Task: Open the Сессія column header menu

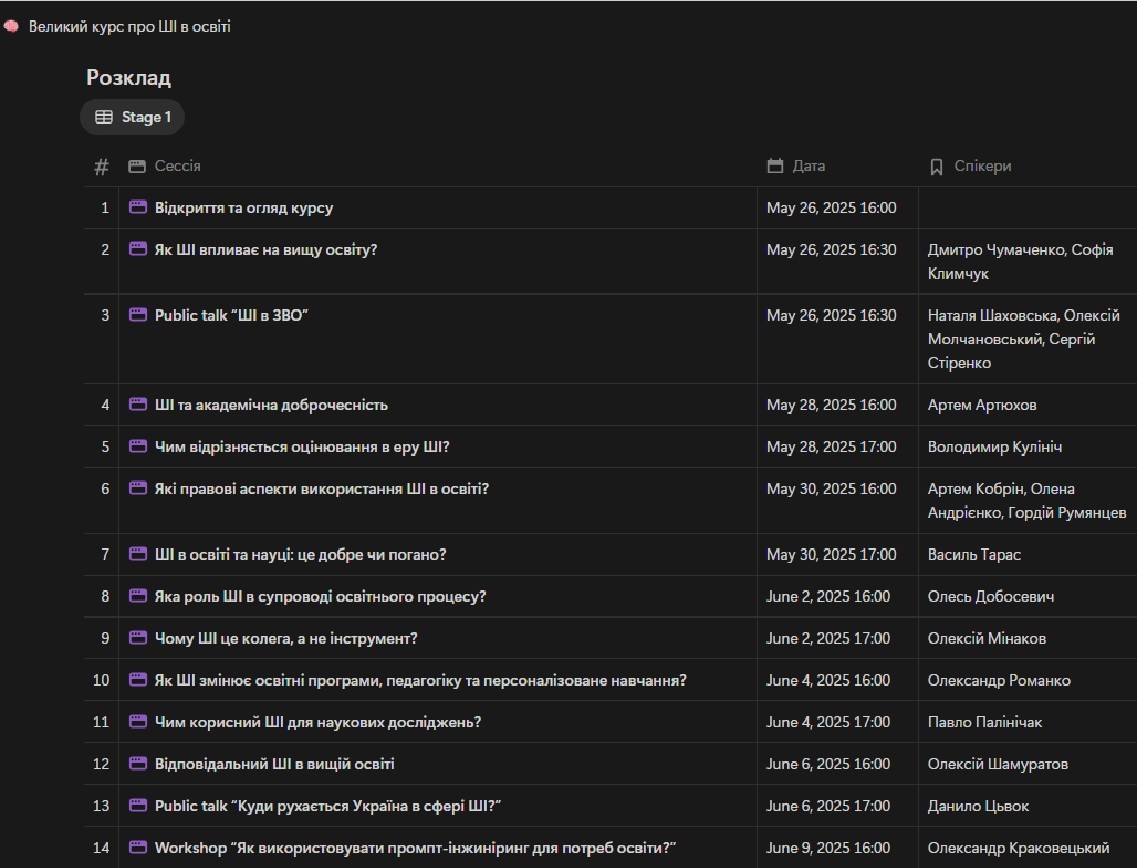Action: (177, 166)
